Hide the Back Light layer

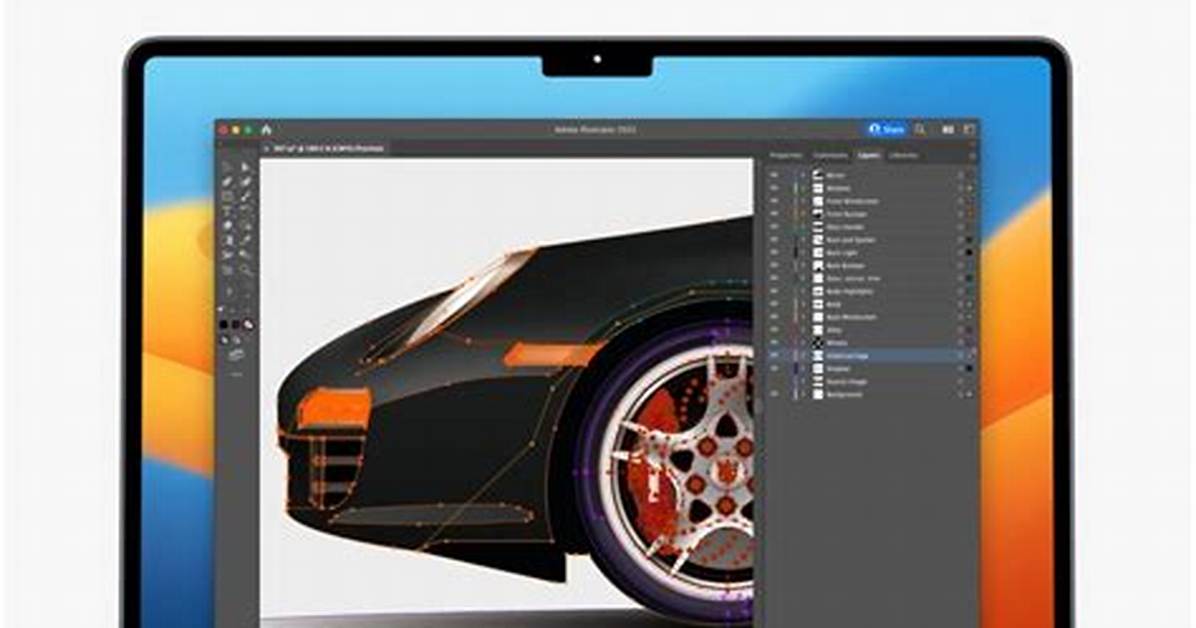pos(775,253)
